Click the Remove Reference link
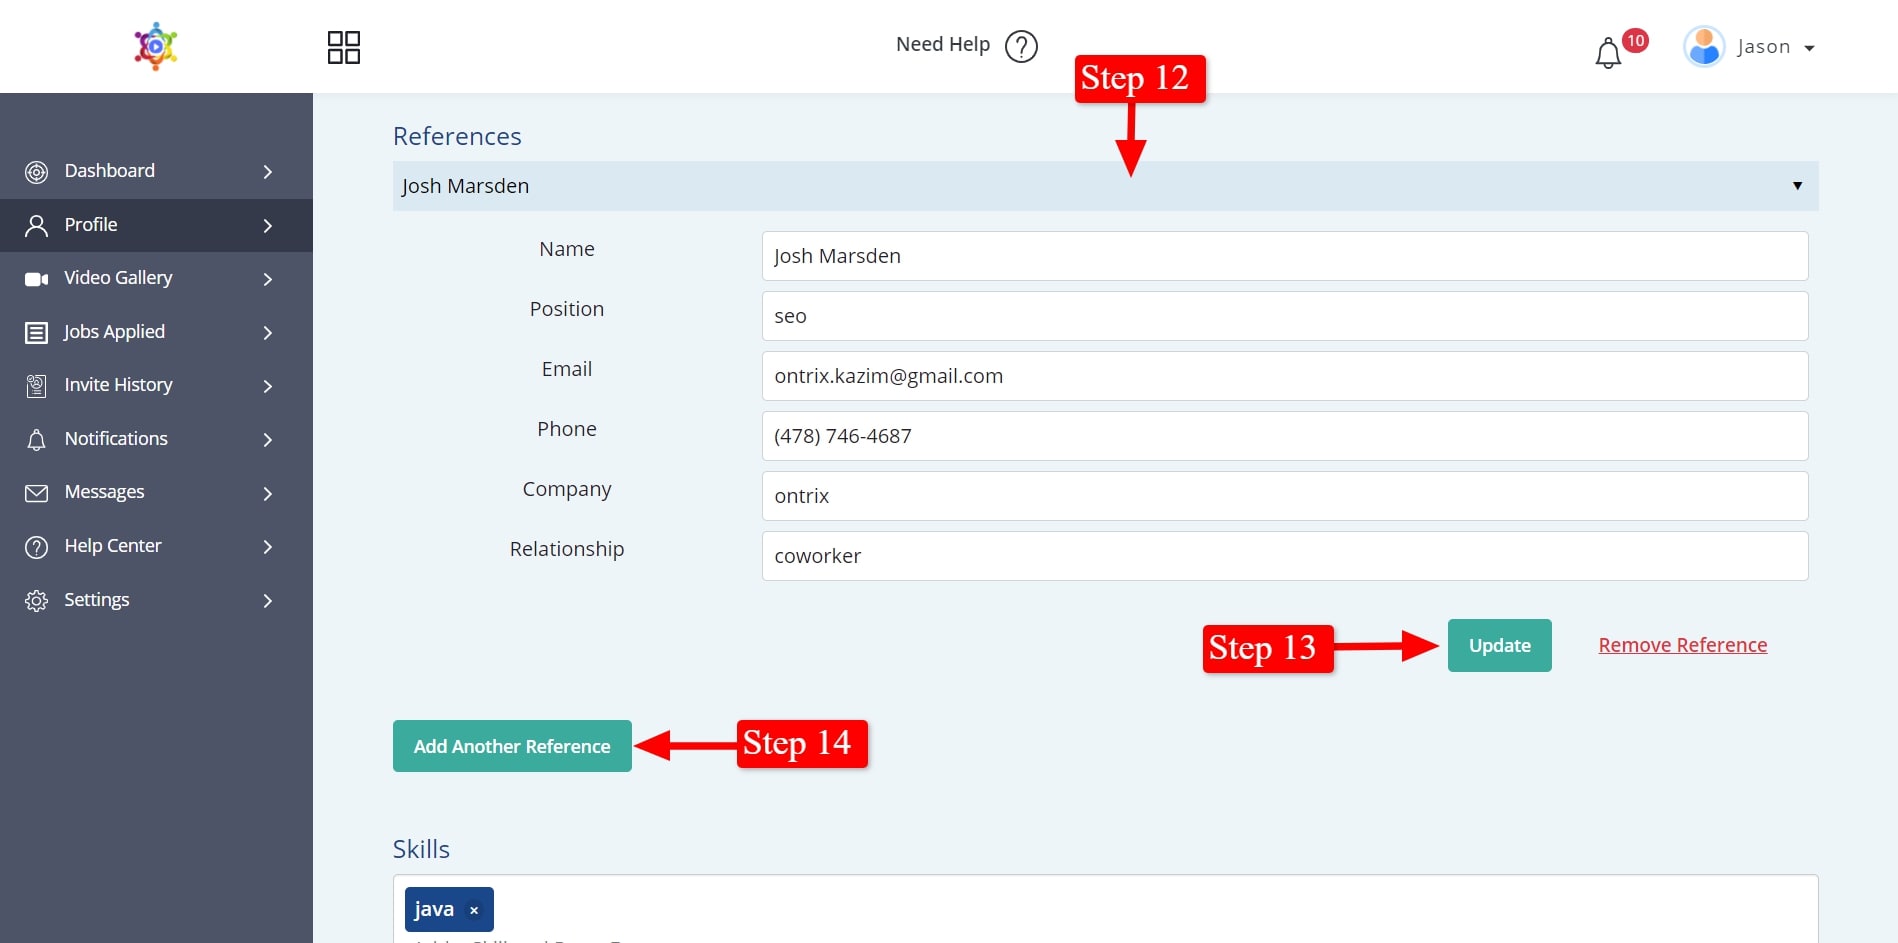This screenshot has height=943, width=1898. coord(1682,645)
